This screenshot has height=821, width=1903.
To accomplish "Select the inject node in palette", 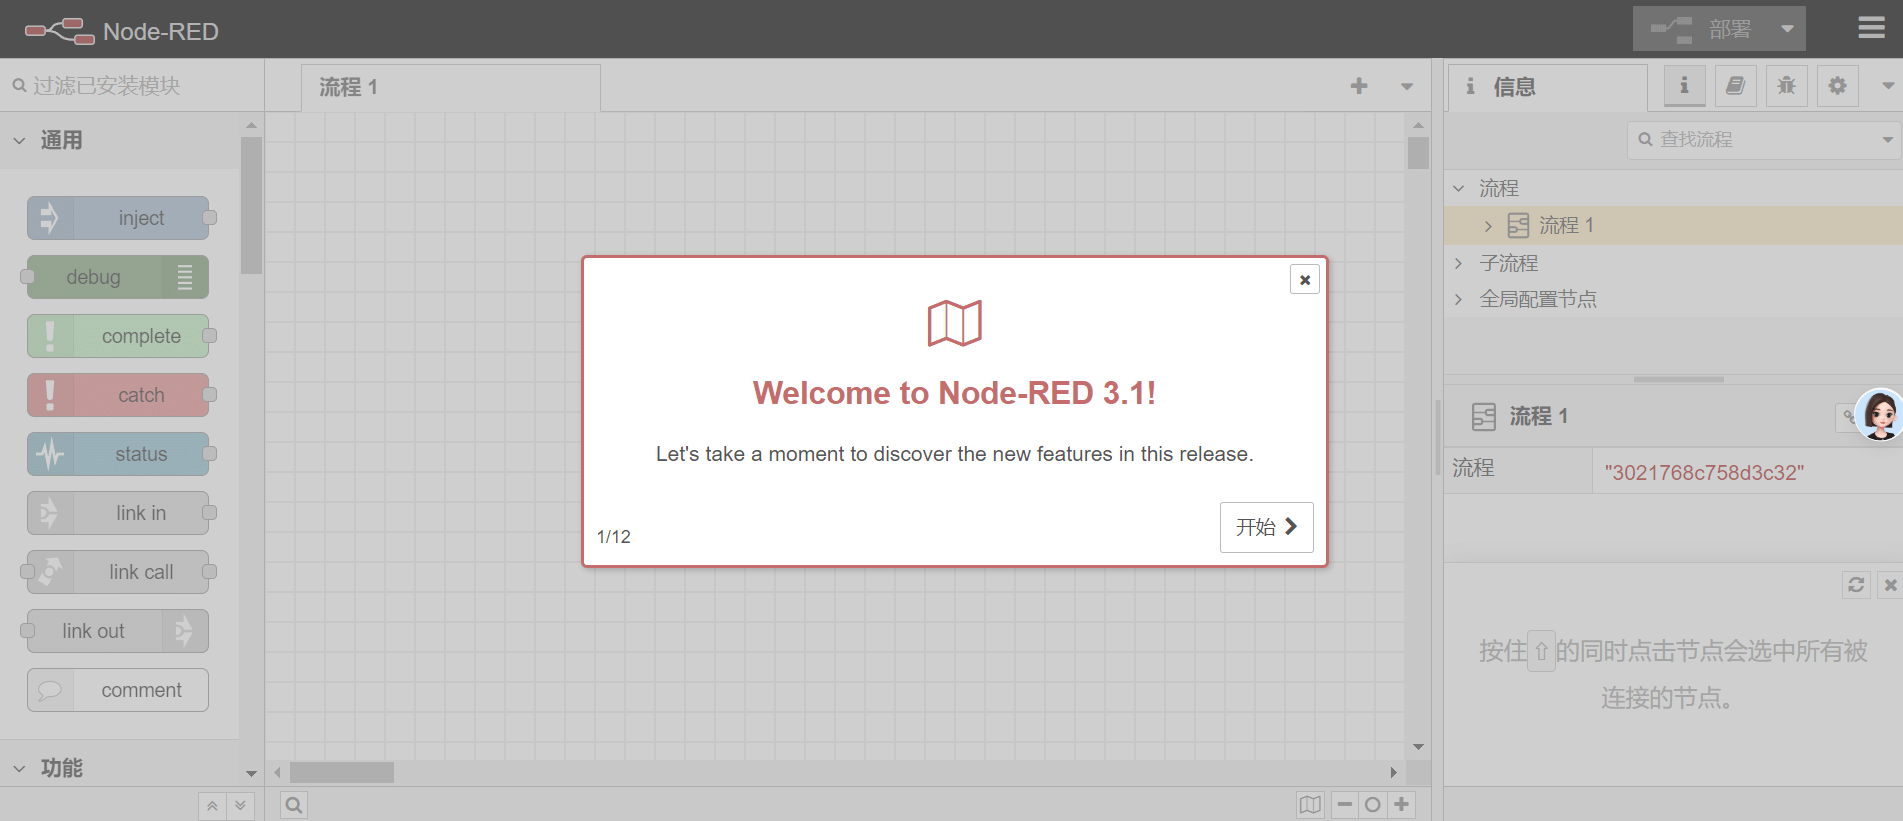I will pyautogui.click(x=118, y=218).
